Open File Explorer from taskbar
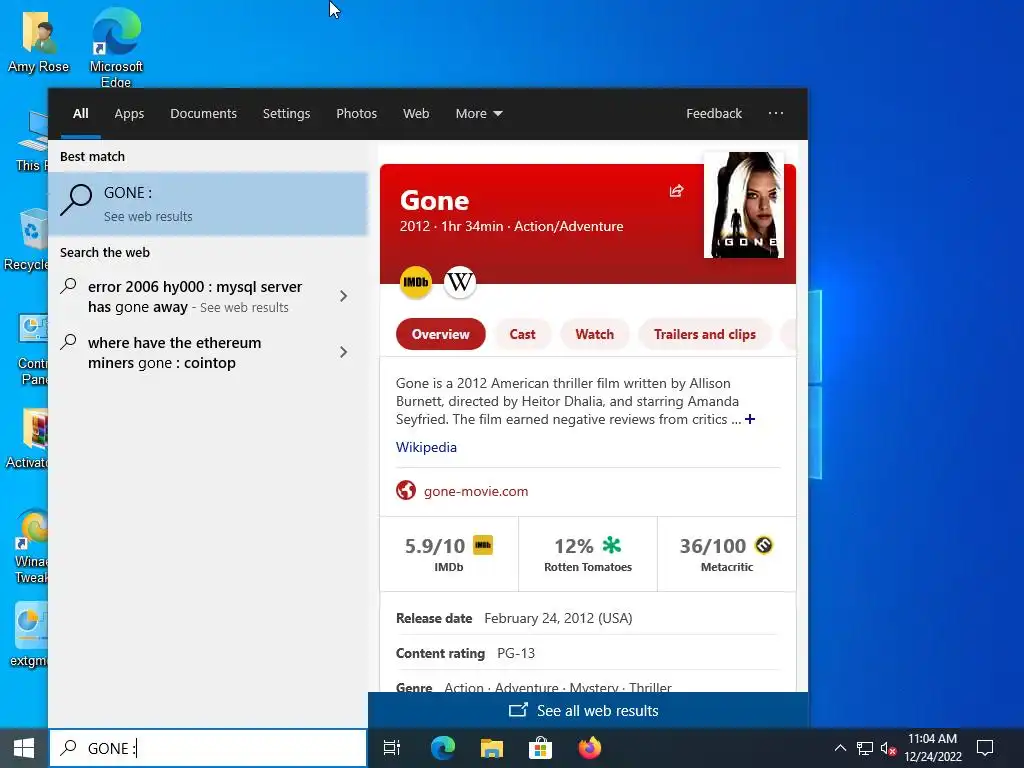1024x768 pixels. pyautogui.click(x=491, y=748)
